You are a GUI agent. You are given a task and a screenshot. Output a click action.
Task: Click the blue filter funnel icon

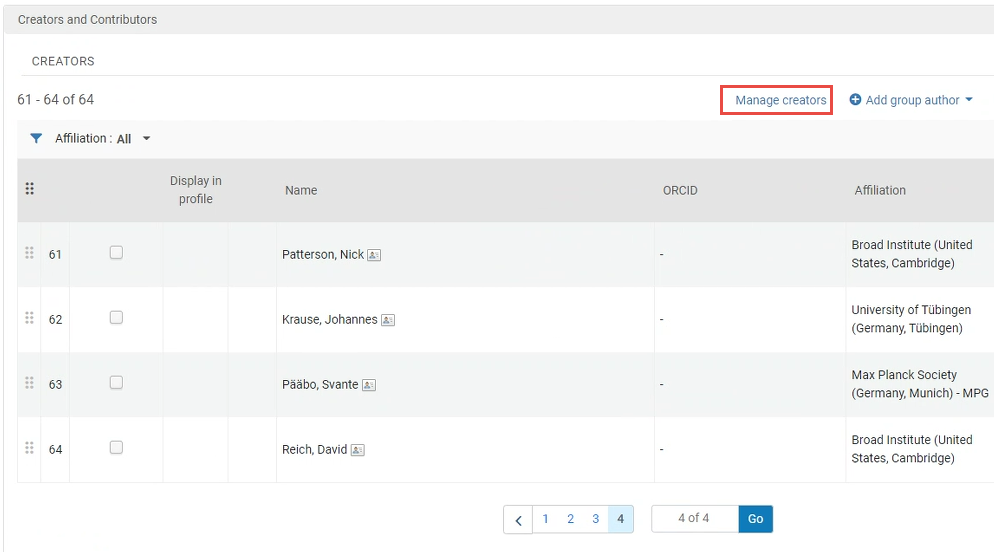pyautogui.click(x=36, y=139)
